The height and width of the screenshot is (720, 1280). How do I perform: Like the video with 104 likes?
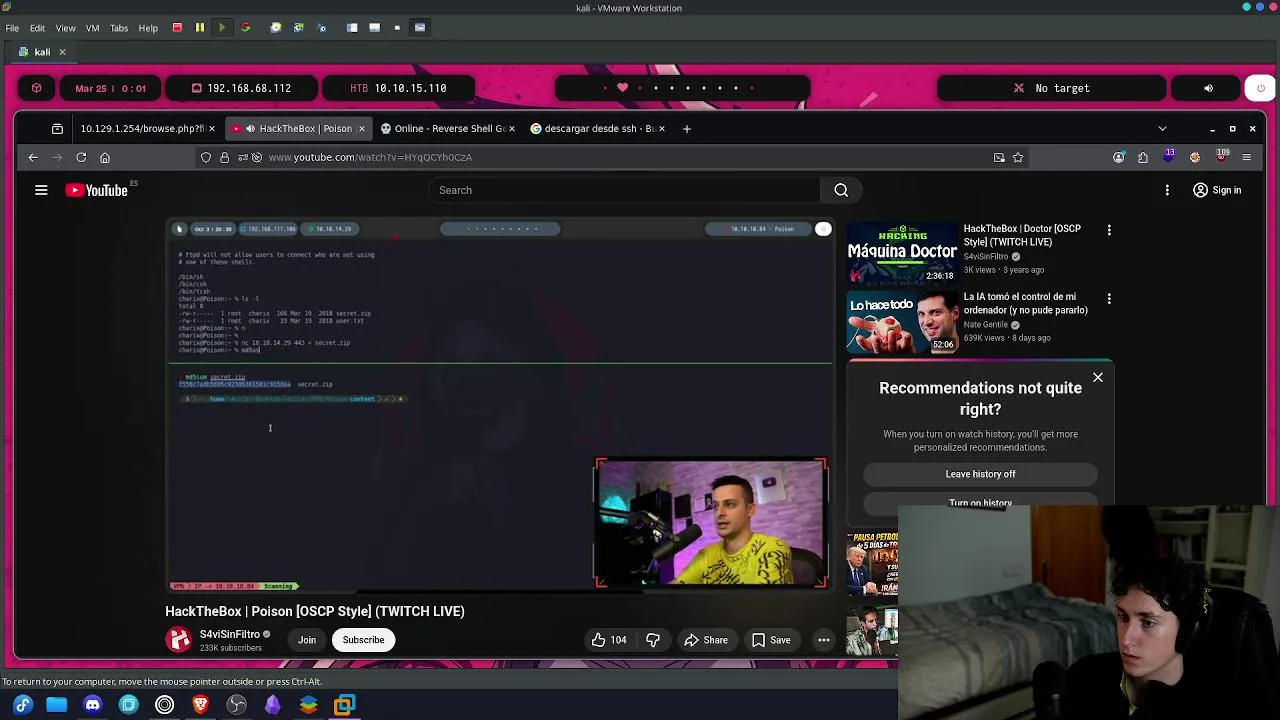pyautogui.click(x=608, y=640)
